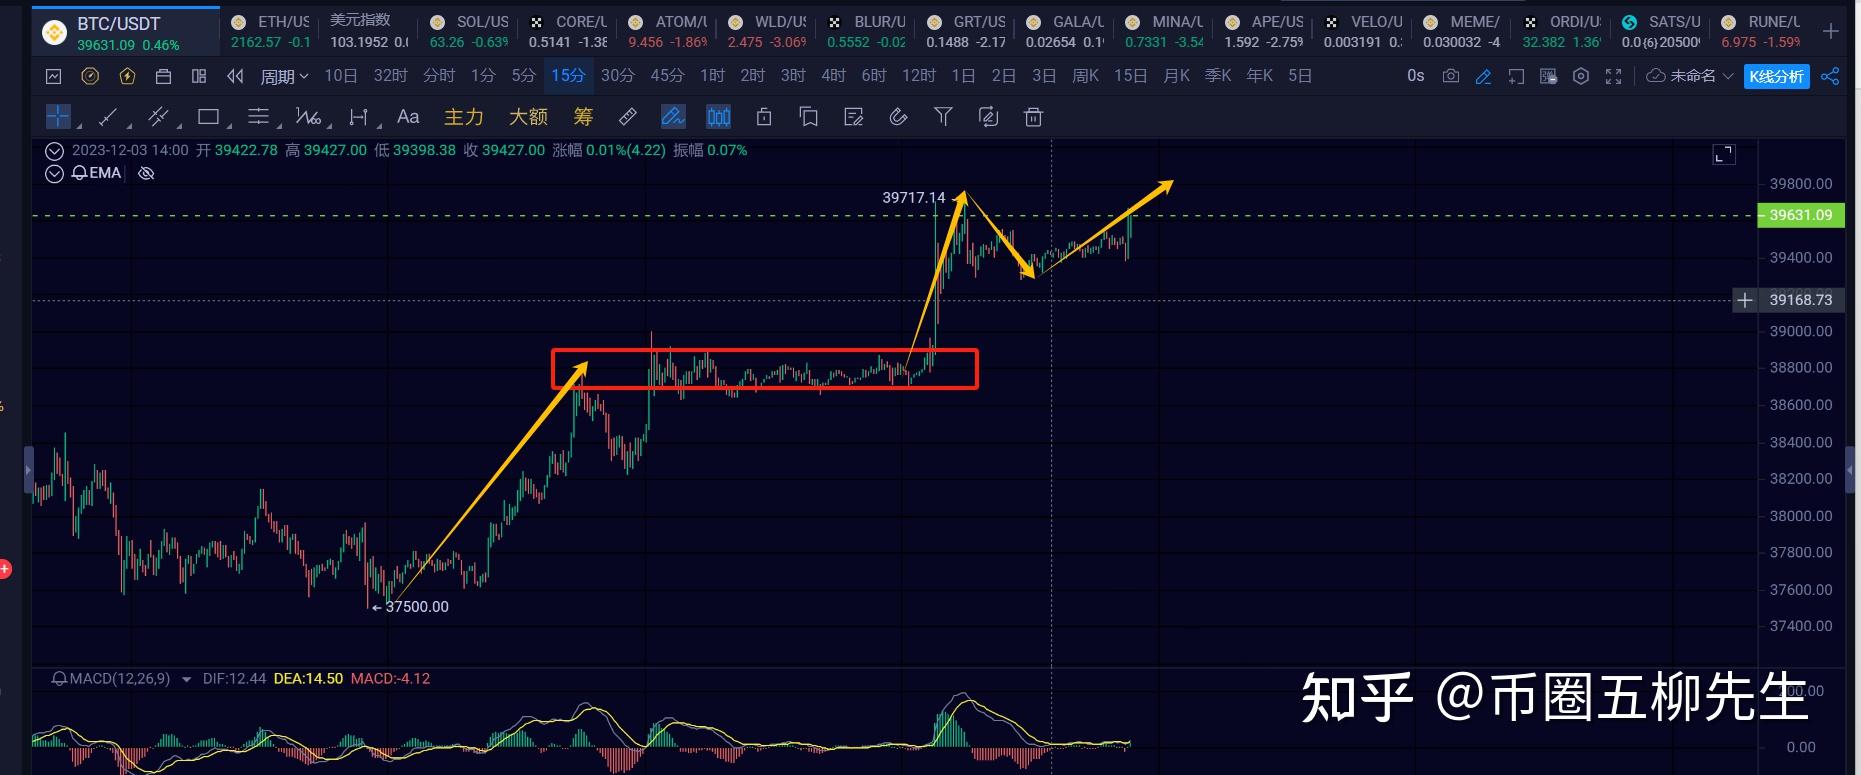Select the 5分 timeframe
Image resolution: width=1861 pixels, height=775 pixels.
(523, 76)
